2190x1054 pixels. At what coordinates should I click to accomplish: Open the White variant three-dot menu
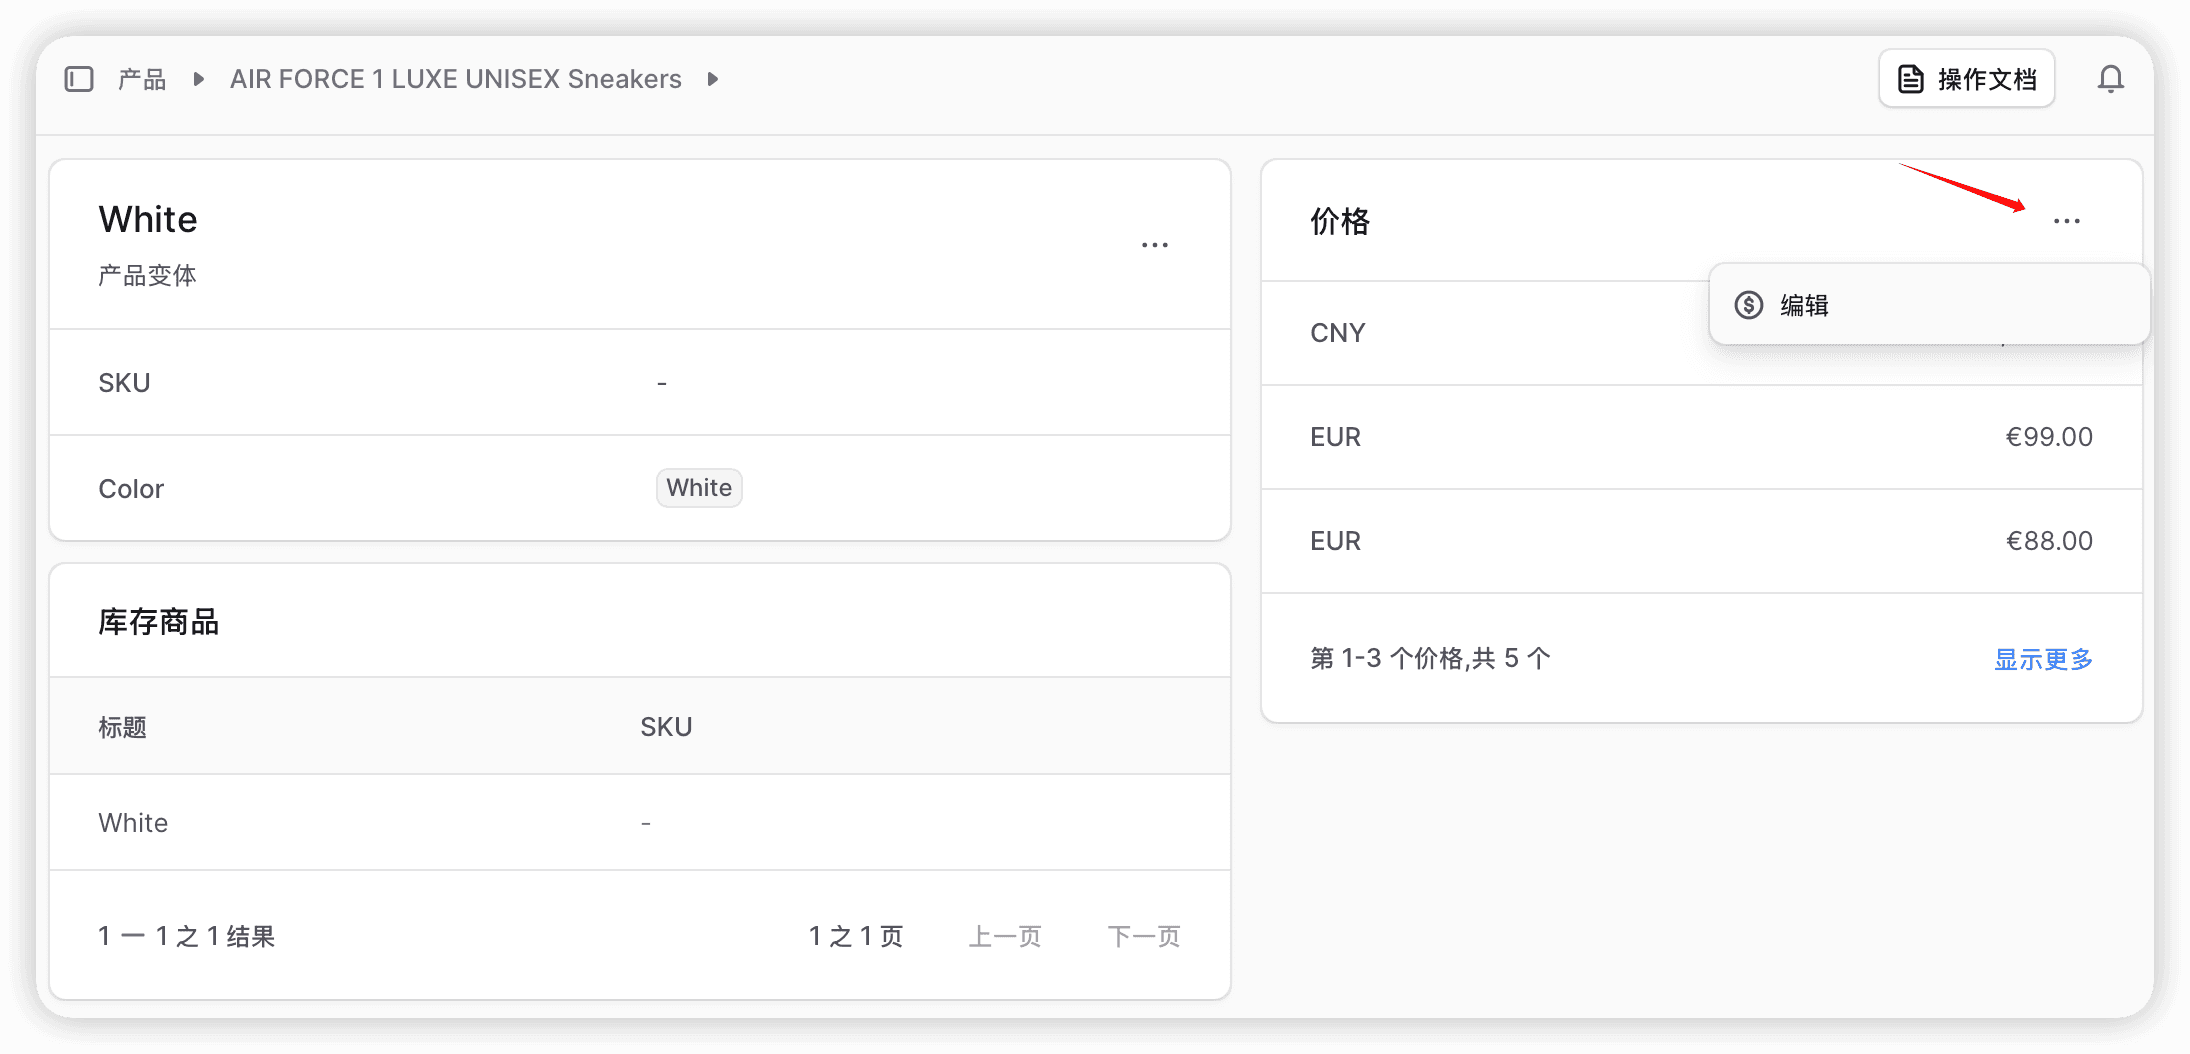click(1154, 245)
